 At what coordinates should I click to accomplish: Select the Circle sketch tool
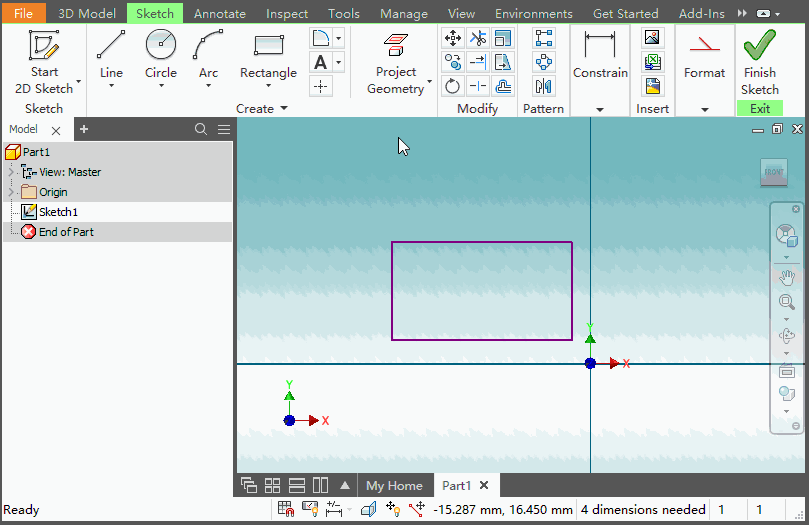[x=160, y=54]
